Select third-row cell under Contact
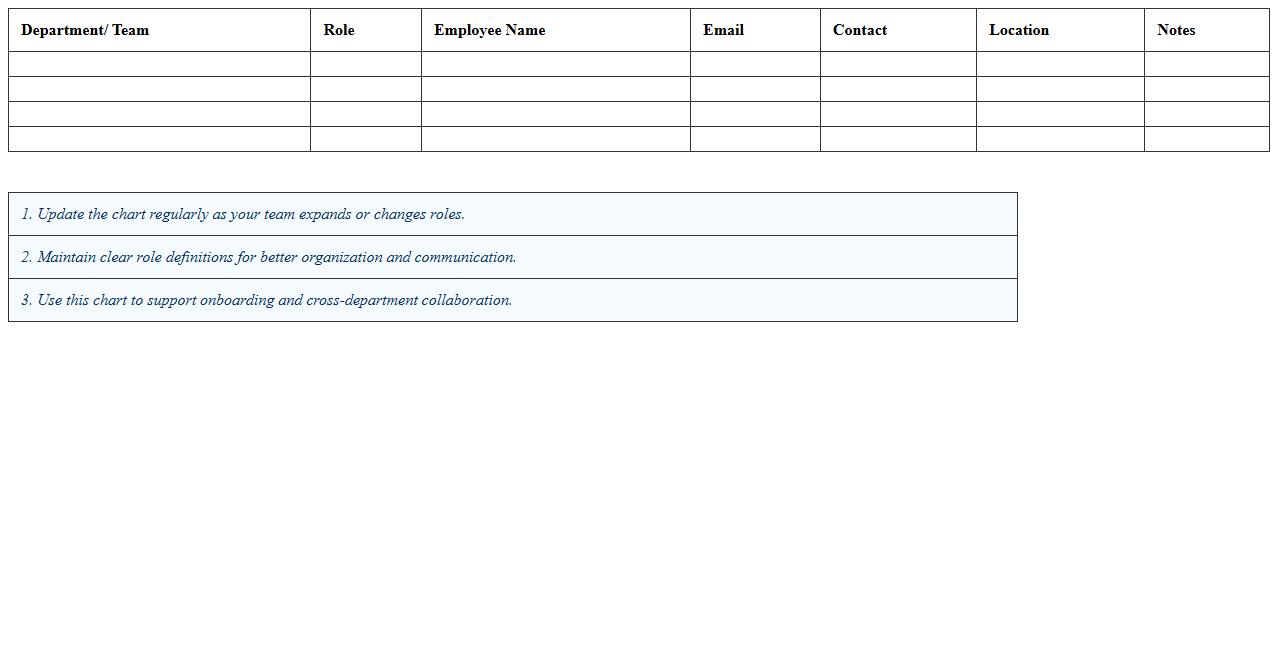 pyautogui.click(x=898, y=114)
